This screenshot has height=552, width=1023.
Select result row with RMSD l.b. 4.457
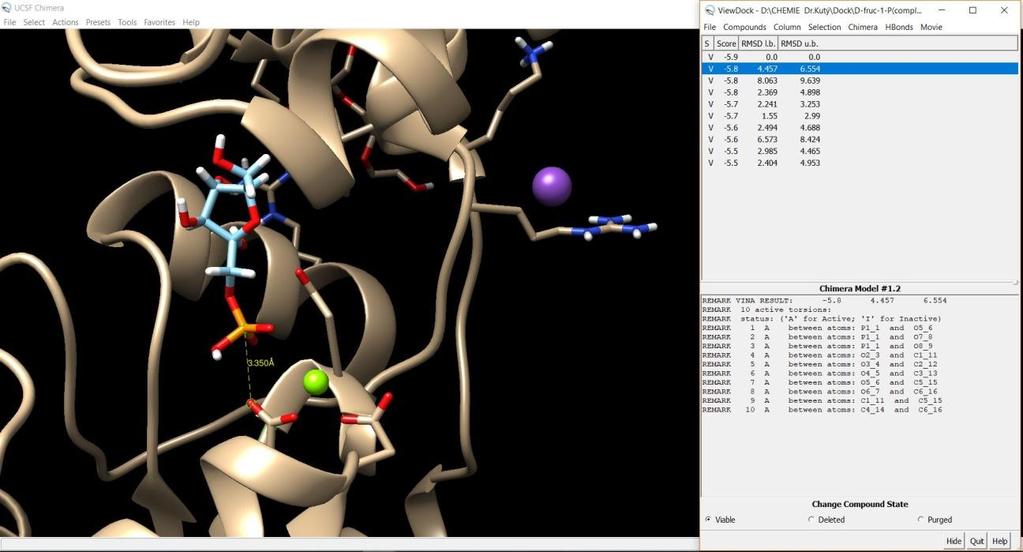(x=859, y=69)
